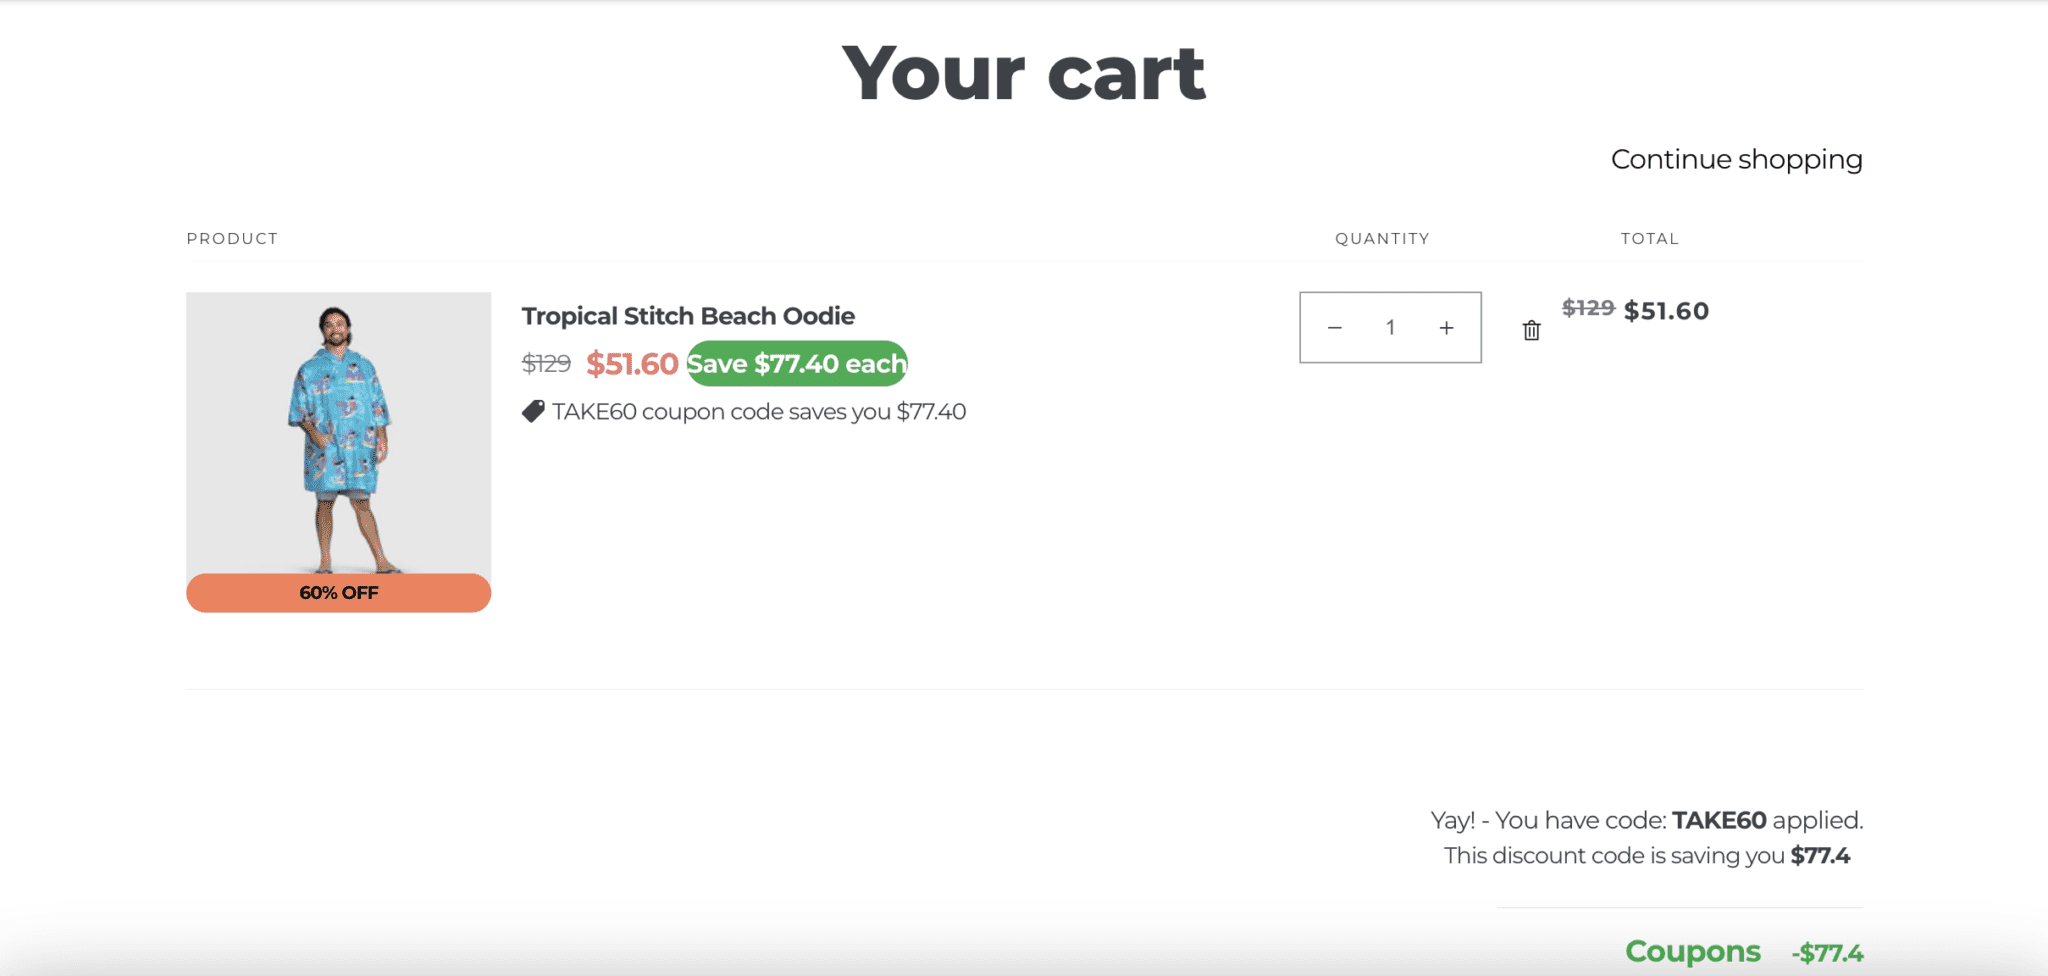This screenshot has height=976, width=2048.
Task: Click the strikethrough $129 price in Total
Action: click(1586, 309)
